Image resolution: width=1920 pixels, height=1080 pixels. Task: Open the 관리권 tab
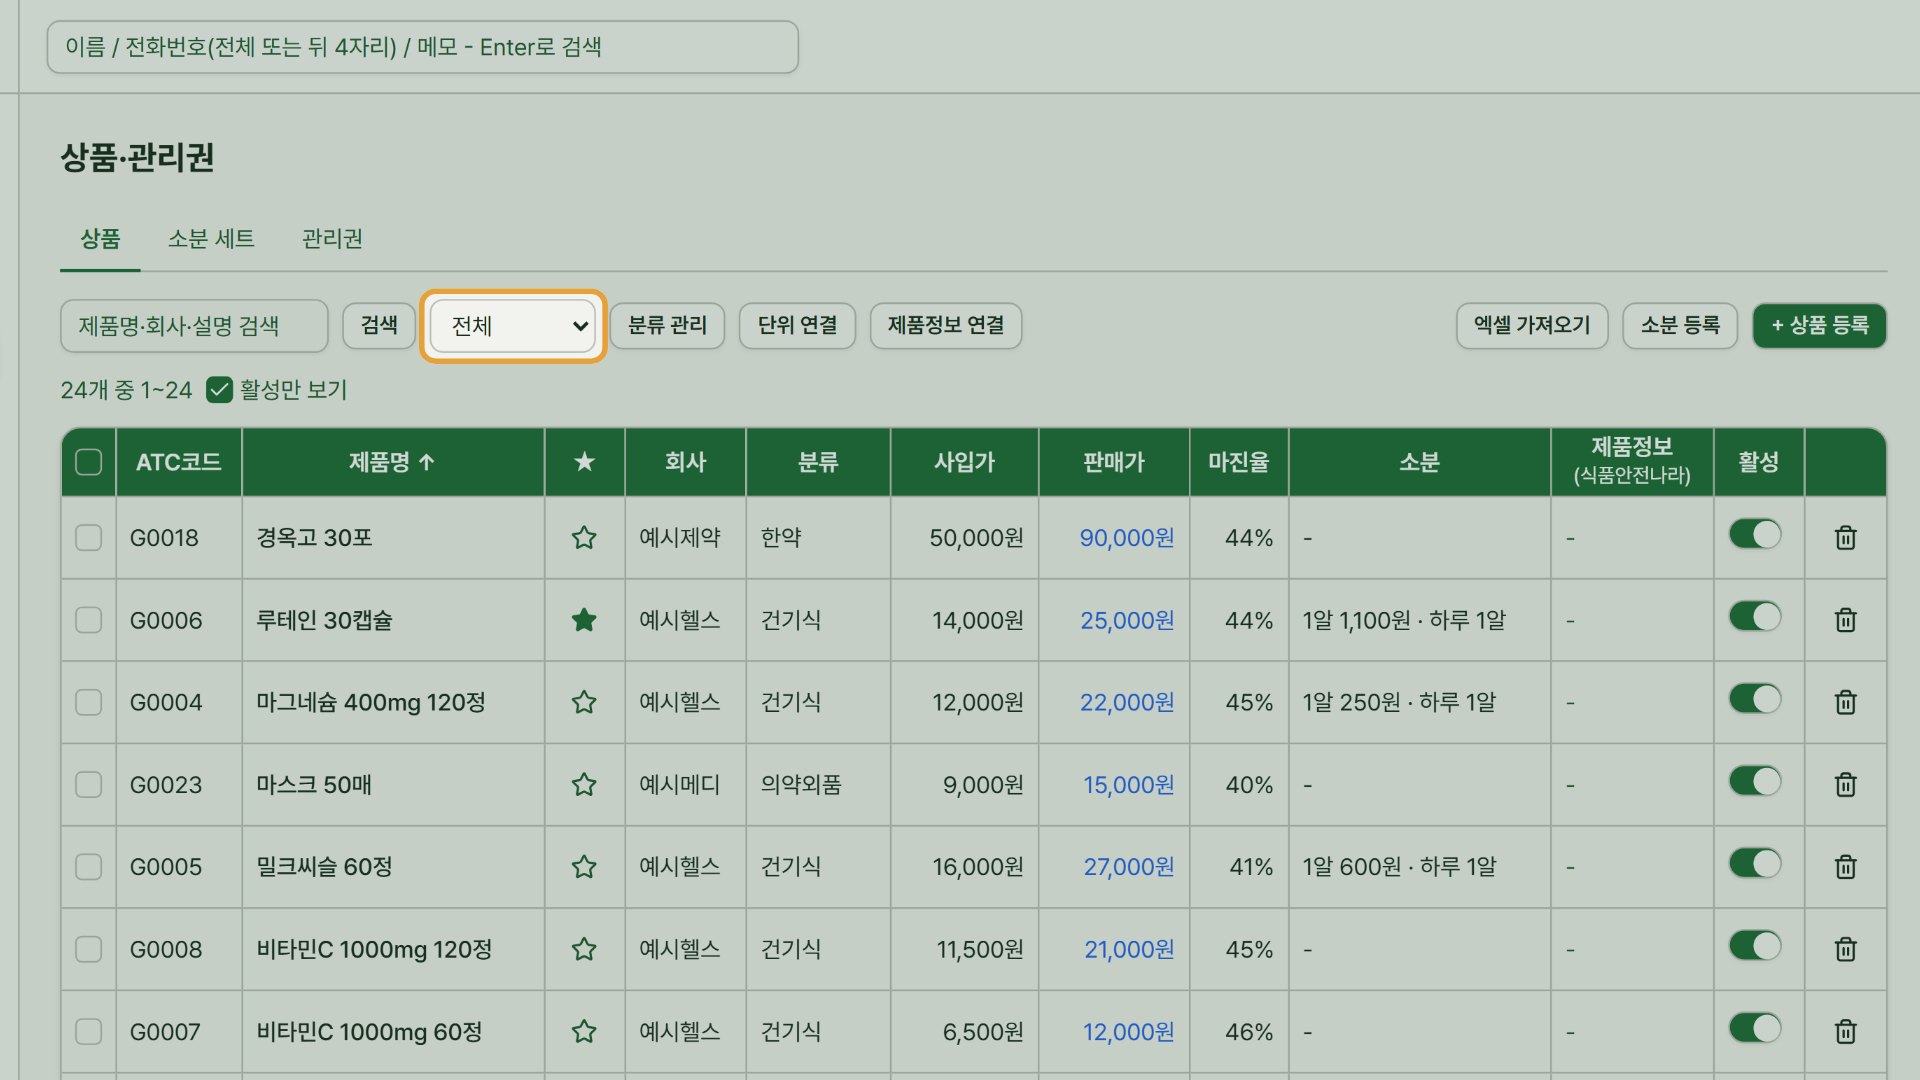point(332,239)
